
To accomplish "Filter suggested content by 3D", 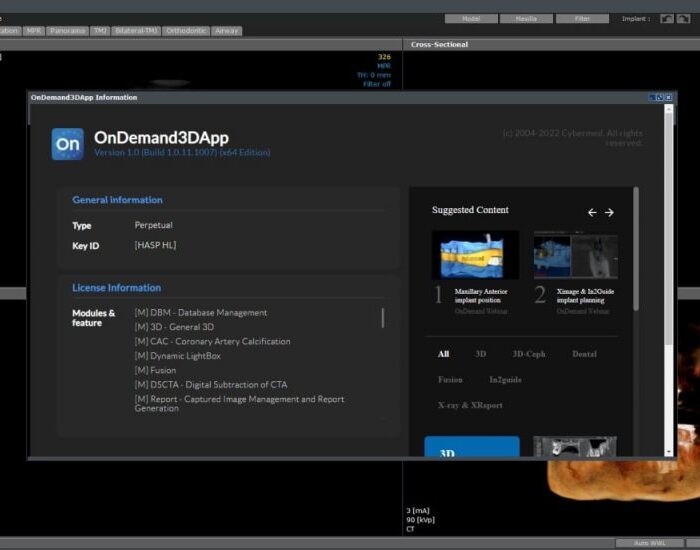I will (x=480, y=354).
